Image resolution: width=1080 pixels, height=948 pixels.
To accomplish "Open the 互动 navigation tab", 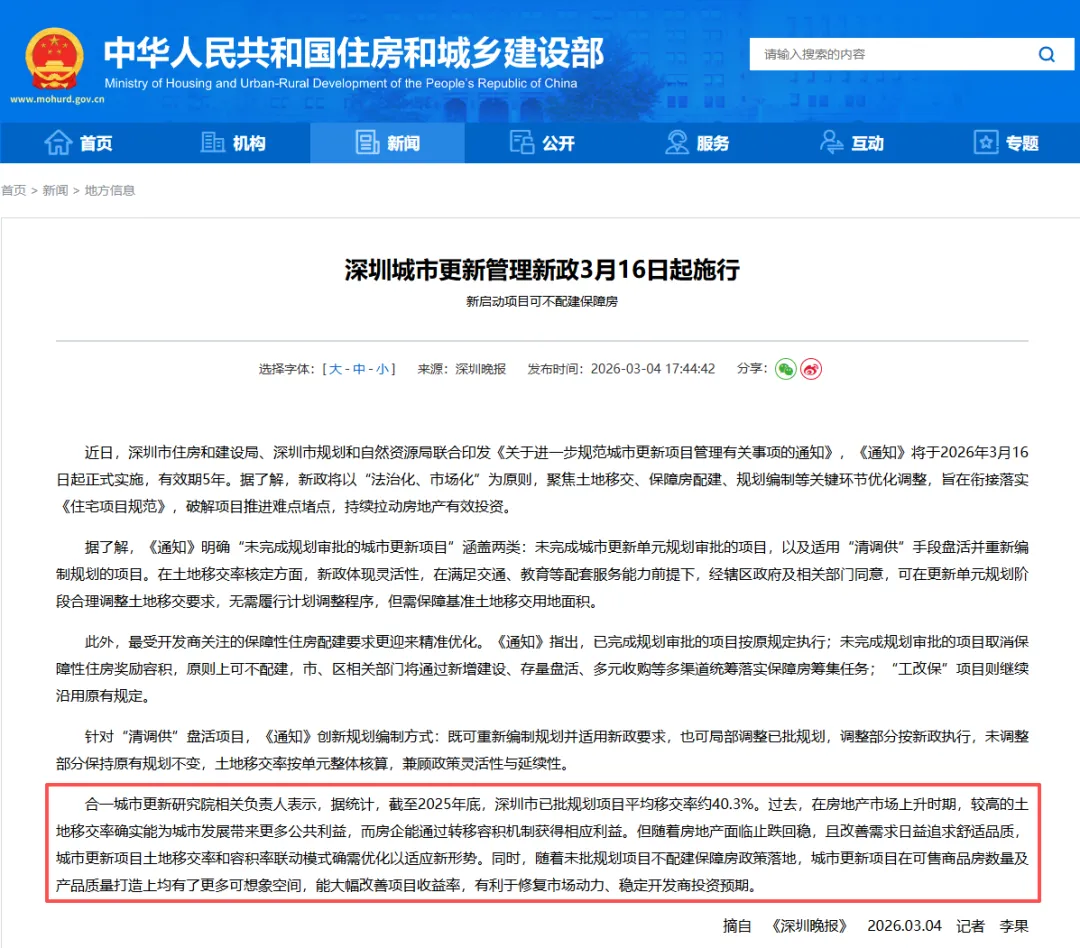I will (x=851, y=143).
